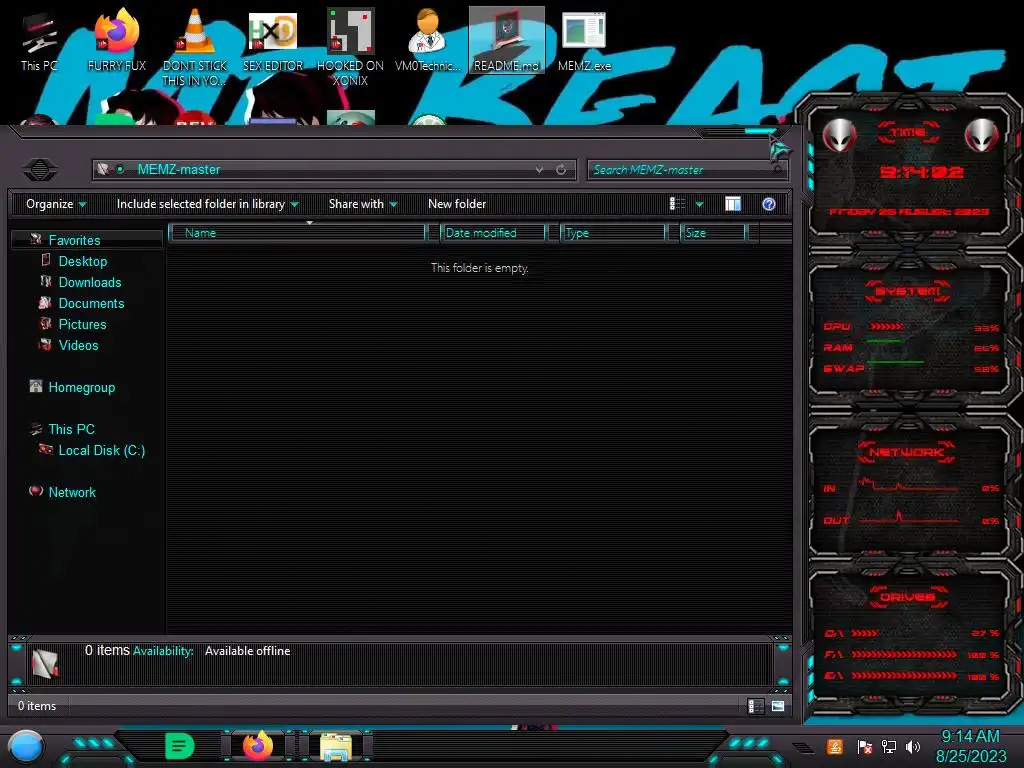Open File Explorer from the taskbar

336,747
